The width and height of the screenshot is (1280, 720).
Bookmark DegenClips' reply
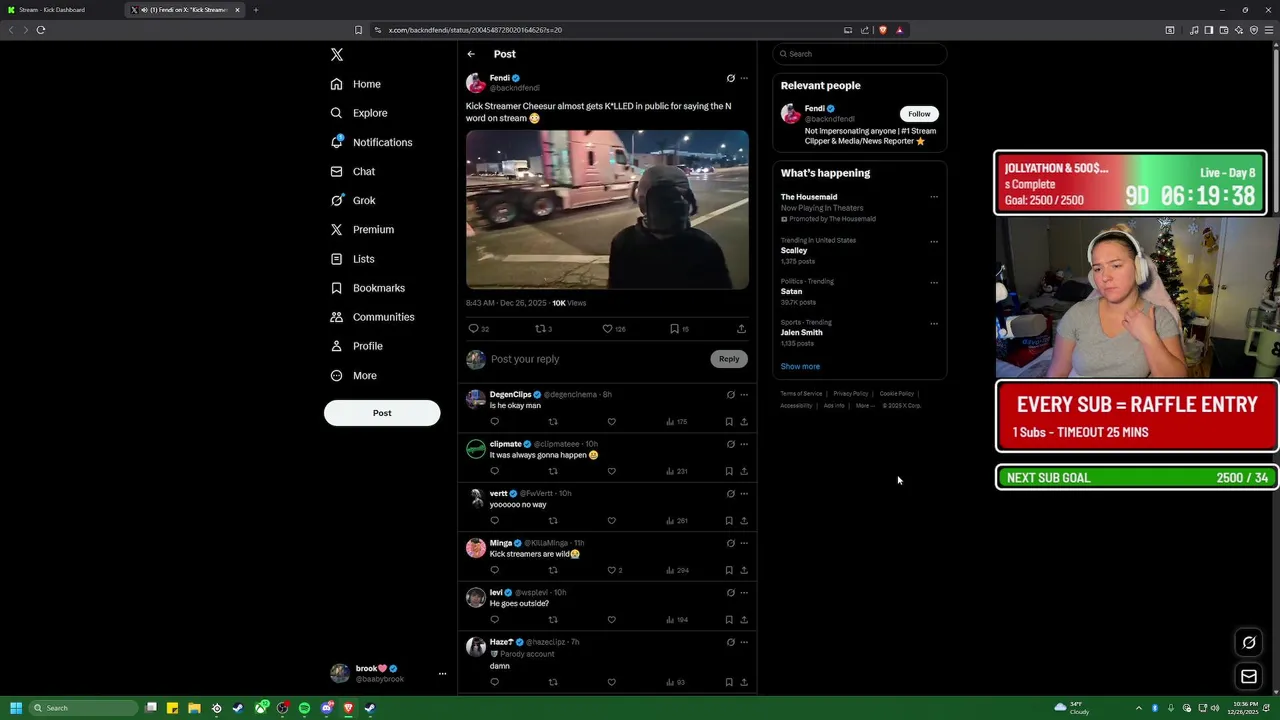pos(729,422)
